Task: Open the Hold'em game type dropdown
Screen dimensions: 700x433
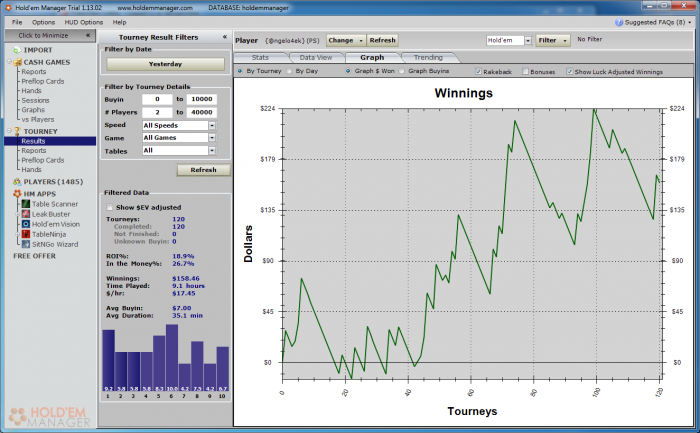Action: [528, 40]
